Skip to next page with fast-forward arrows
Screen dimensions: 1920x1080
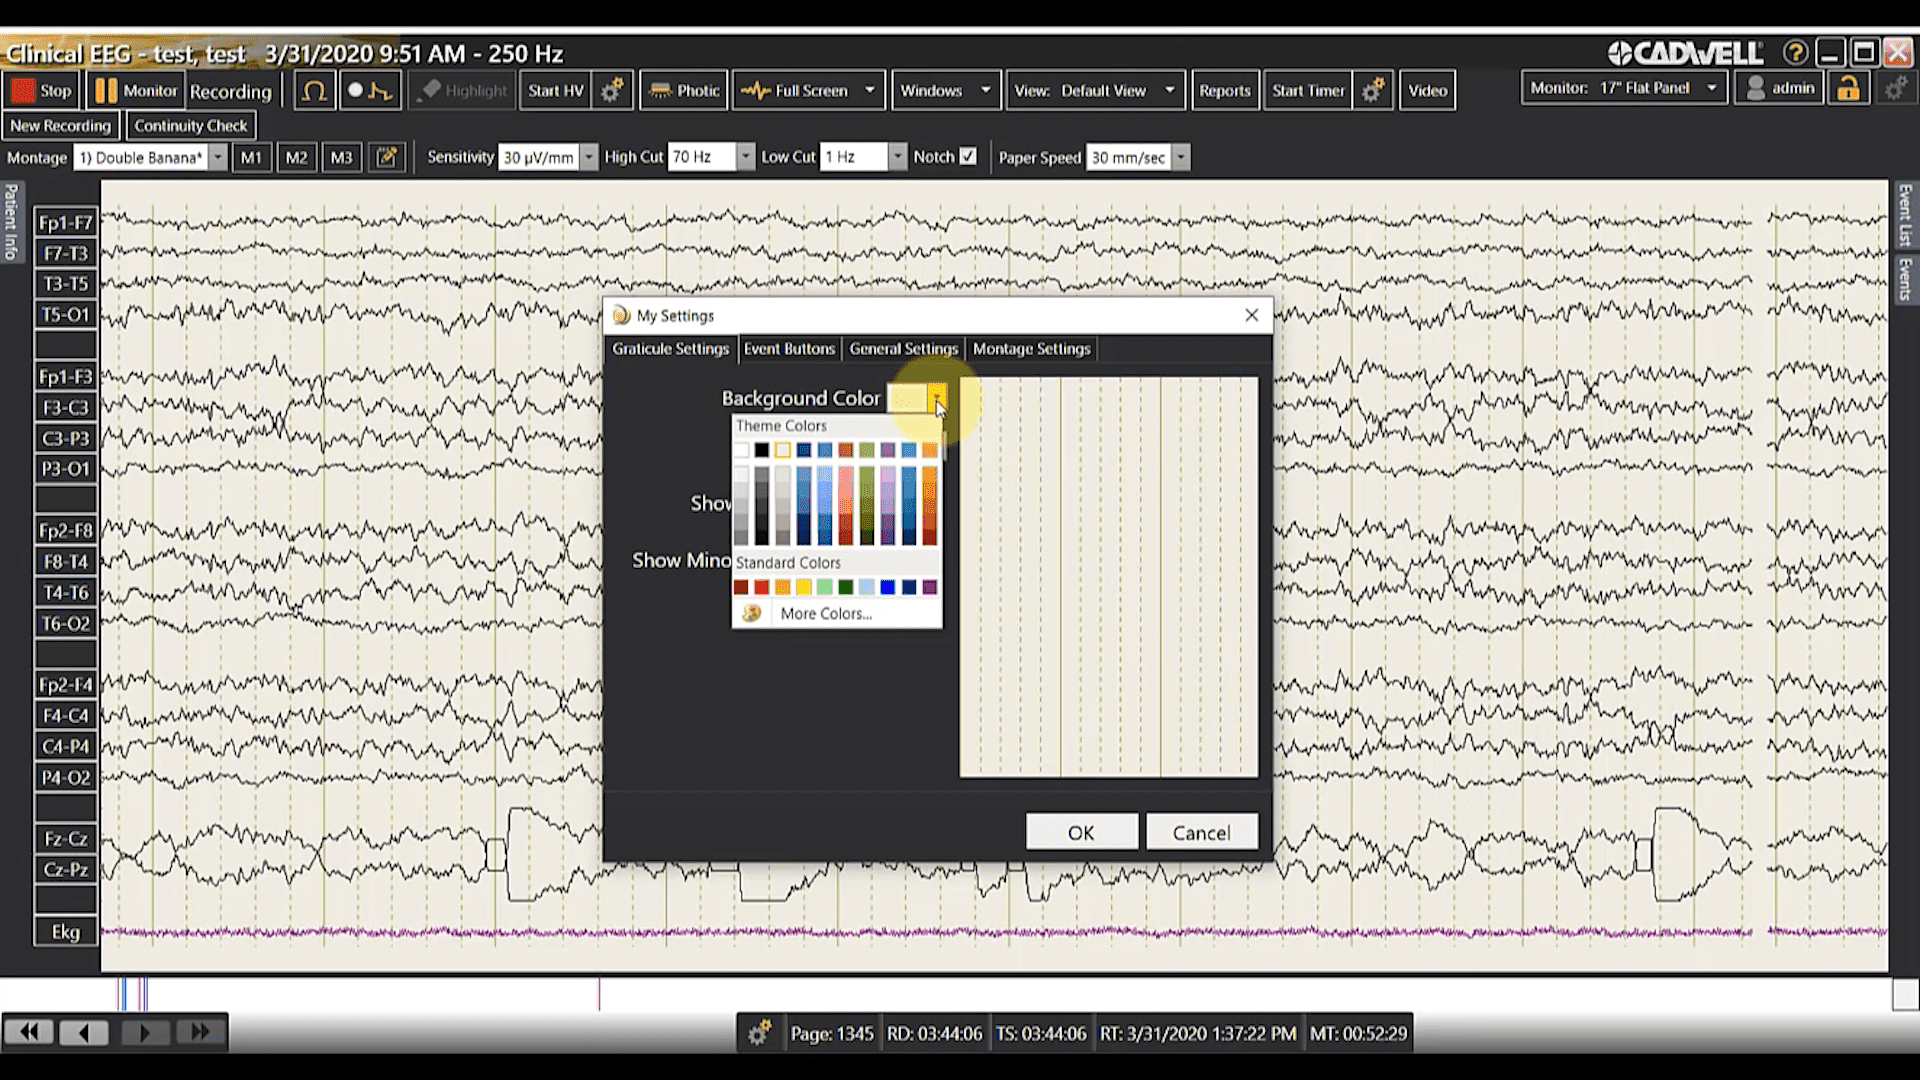(200, 1032)
